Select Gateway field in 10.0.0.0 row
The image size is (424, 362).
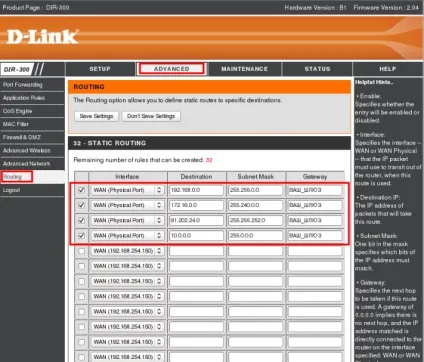click(315, 236)
